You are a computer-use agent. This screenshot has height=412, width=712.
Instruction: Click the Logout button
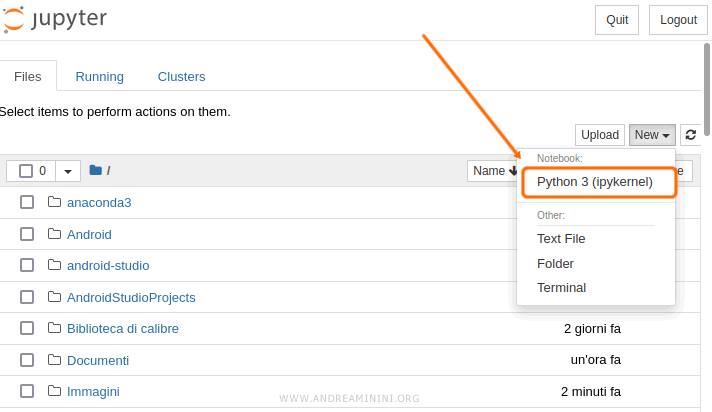tap(678, 19)
